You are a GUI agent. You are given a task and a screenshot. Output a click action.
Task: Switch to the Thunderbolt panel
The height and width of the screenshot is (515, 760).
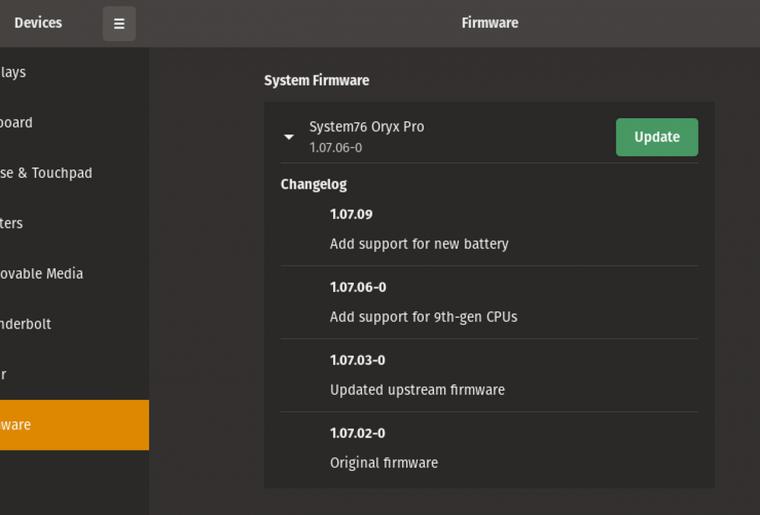(x=26, y=324)
